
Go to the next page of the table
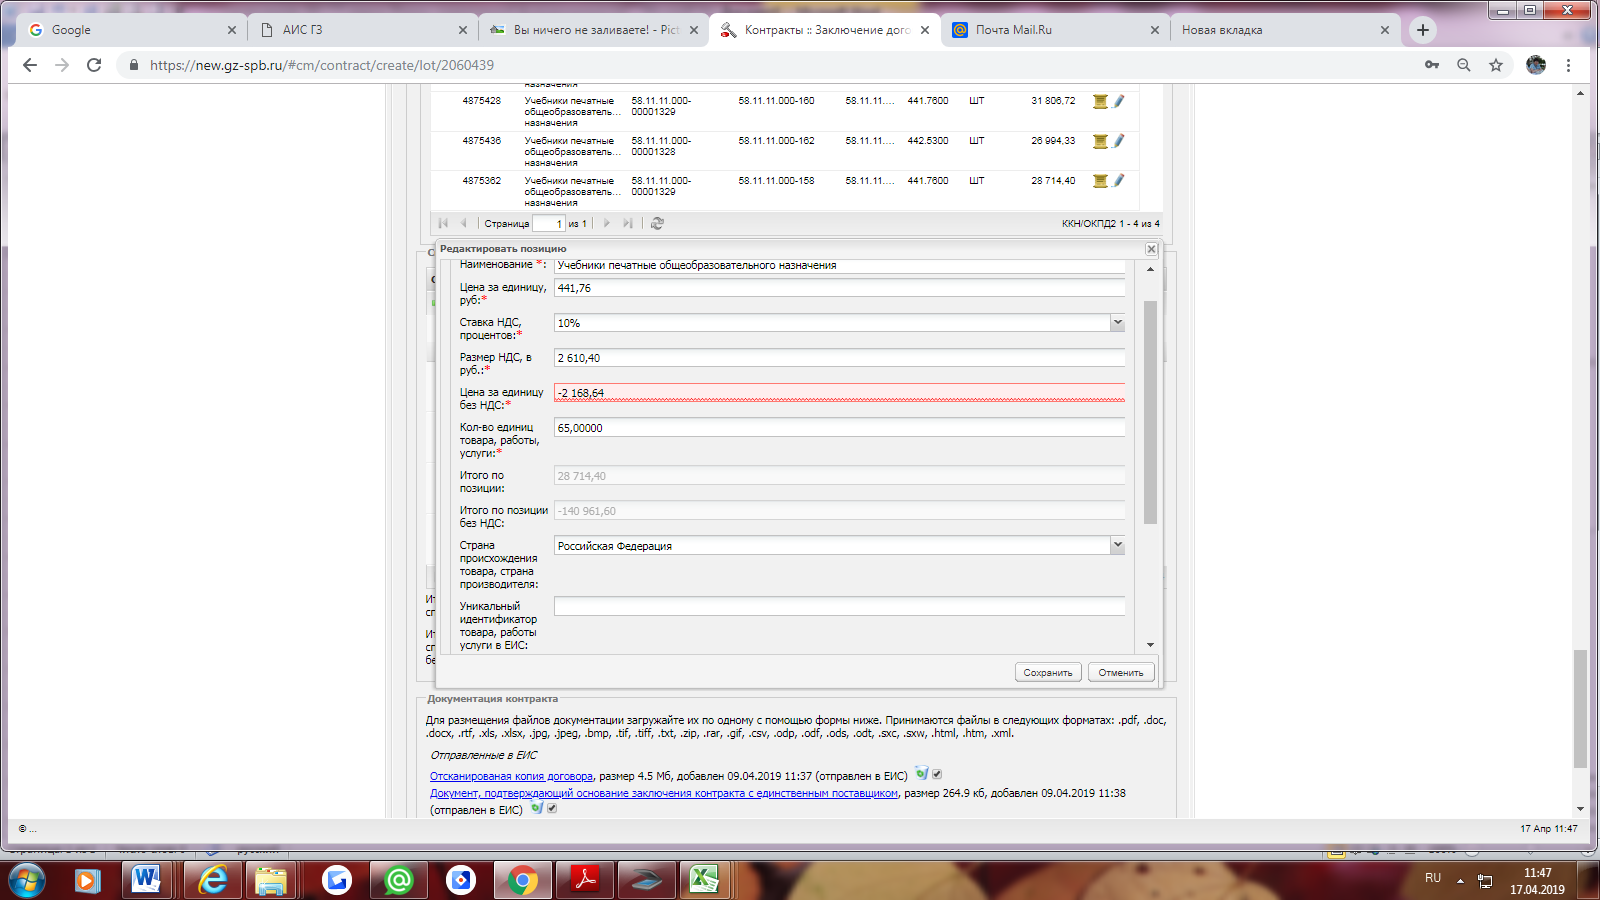point(607,223)
